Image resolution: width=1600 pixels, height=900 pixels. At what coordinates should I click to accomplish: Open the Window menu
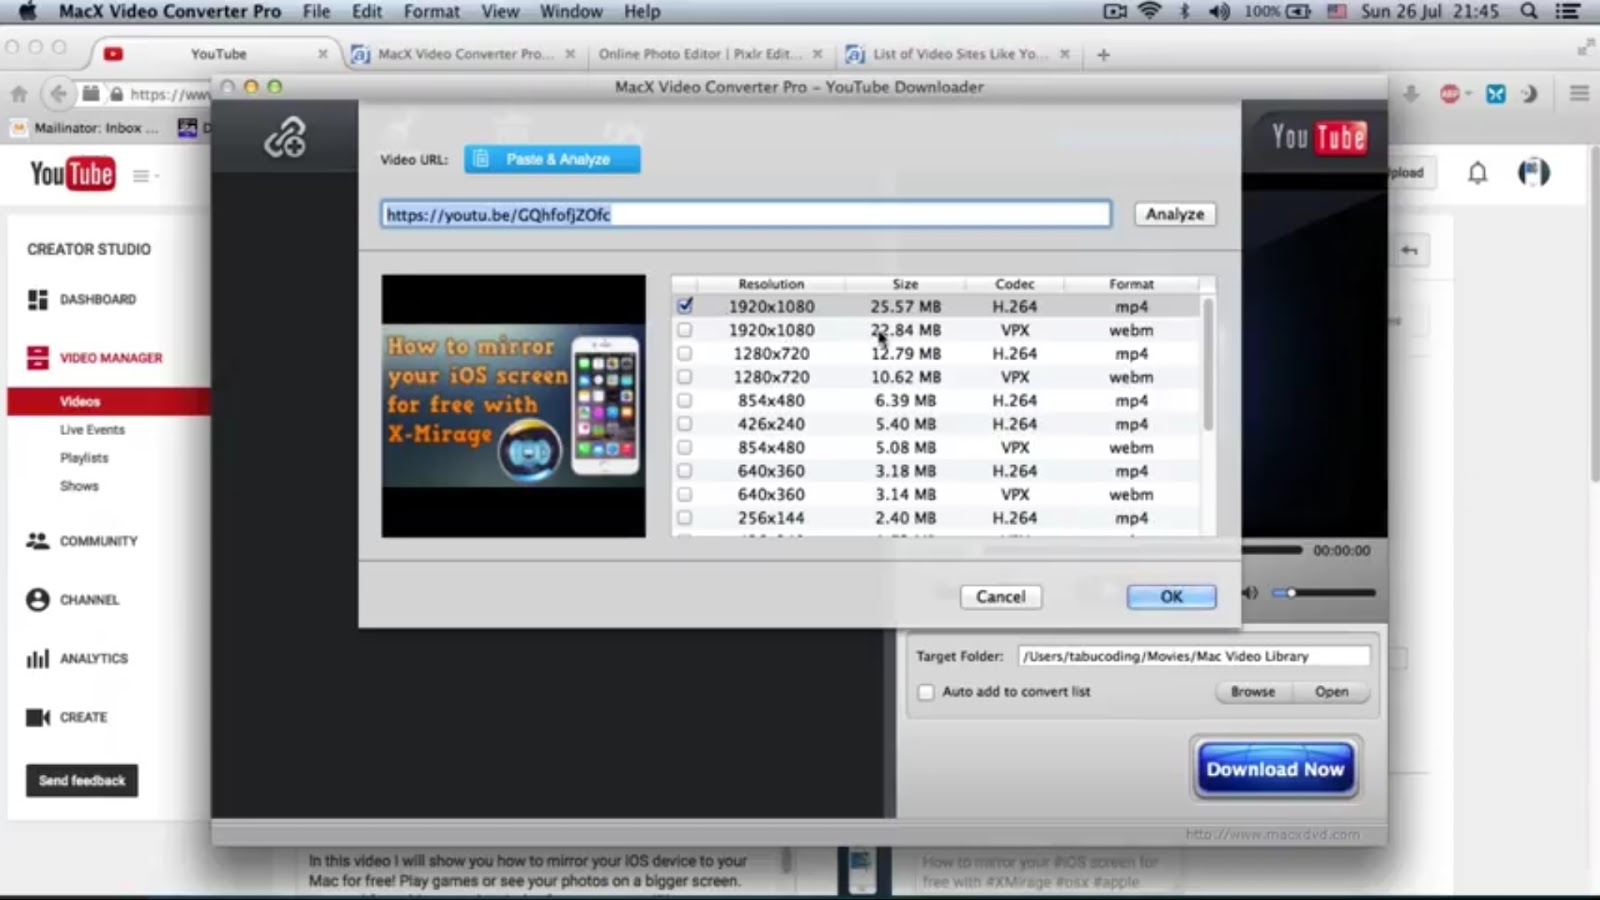[571, 11]
